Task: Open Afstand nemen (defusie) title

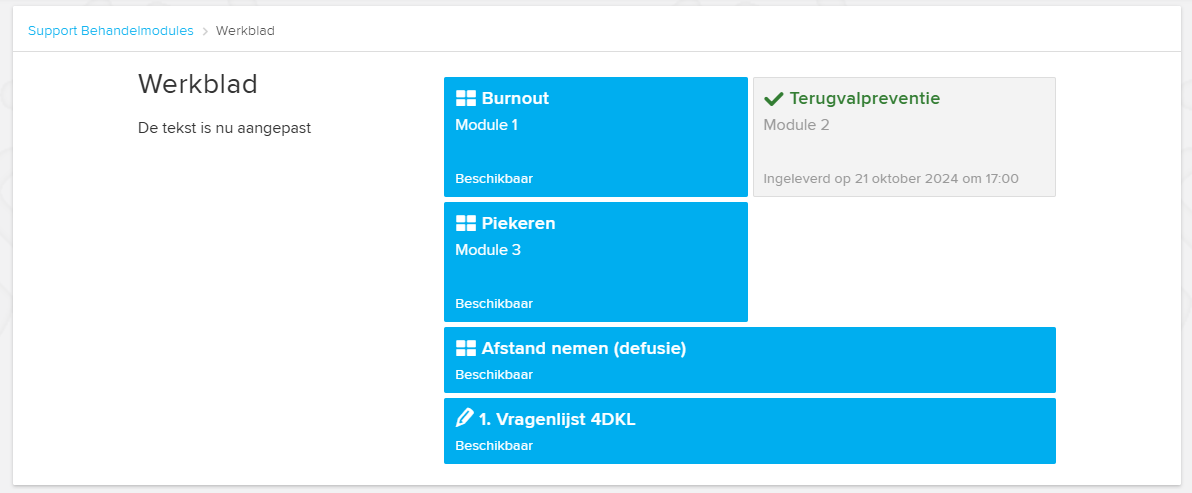Action: tap(584, 349)
